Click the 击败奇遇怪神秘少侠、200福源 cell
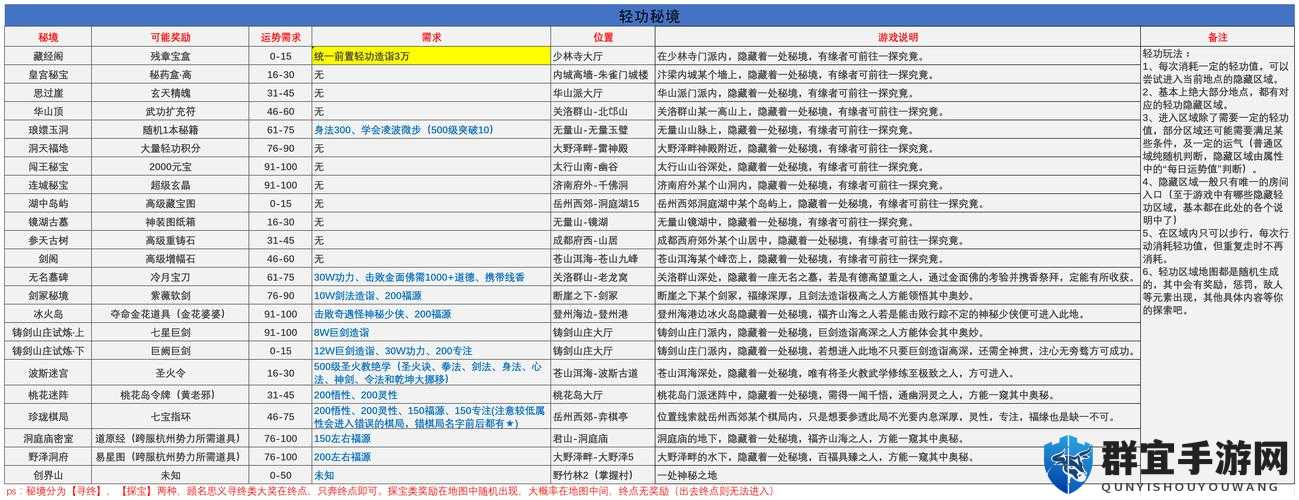The height and width of the screenshot is (500, 1299). (431, 314)
